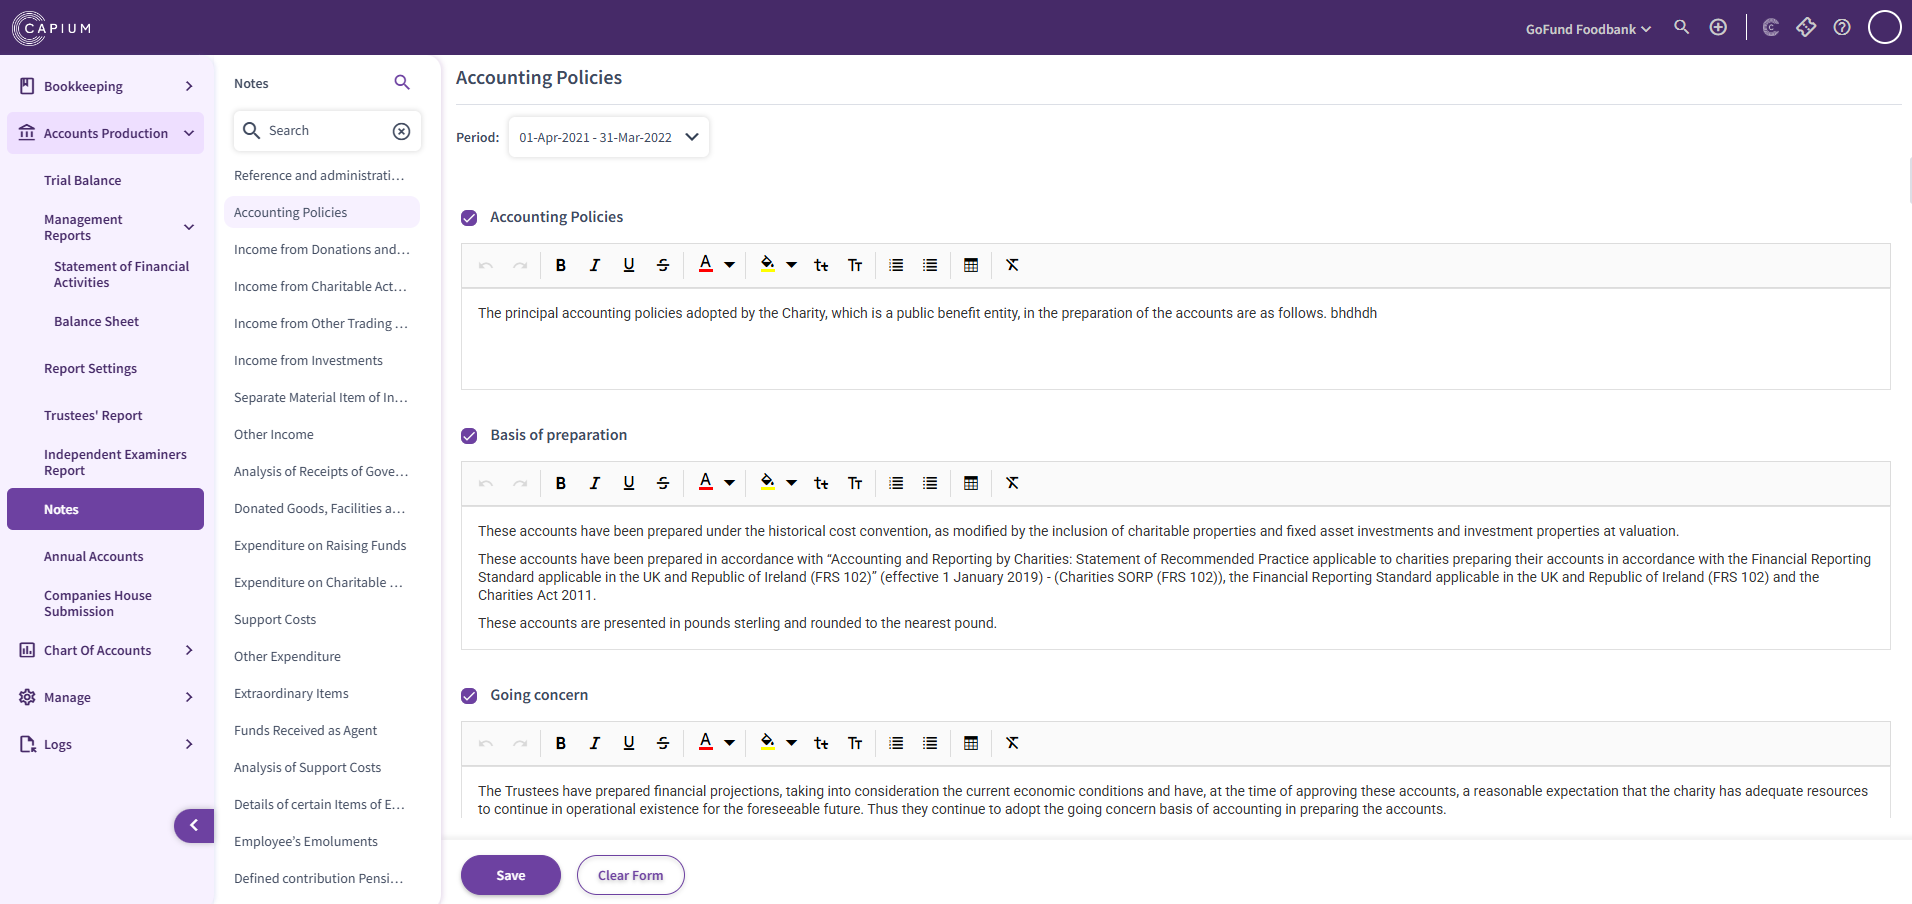Open Companies House Submission
The width and height of the screenshot is (1912, 904).
point(98,603)
